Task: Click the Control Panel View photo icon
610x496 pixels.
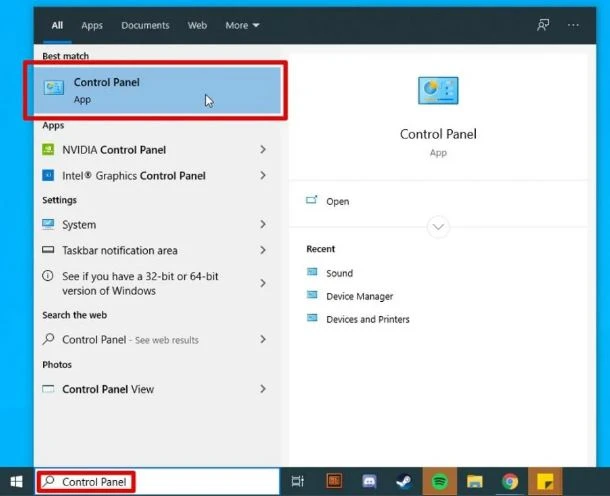Action: click(x=48, y=389)
